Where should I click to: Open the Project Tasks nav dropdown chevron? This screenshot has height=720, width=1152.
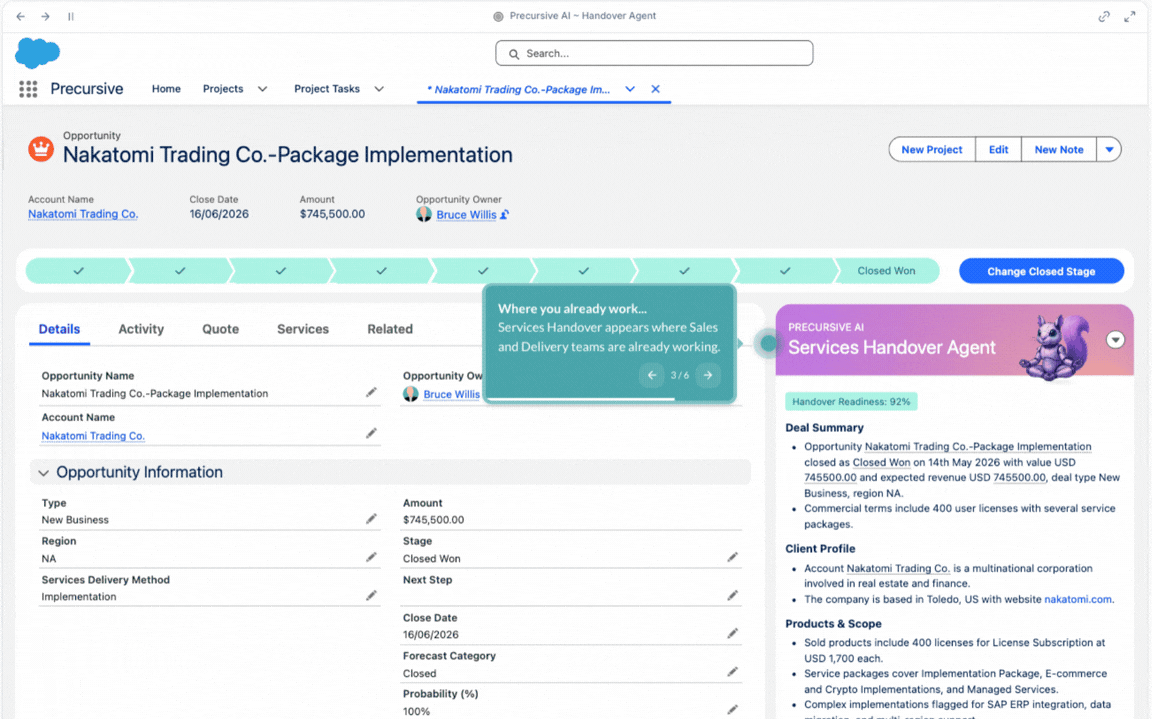coord(379,89)
